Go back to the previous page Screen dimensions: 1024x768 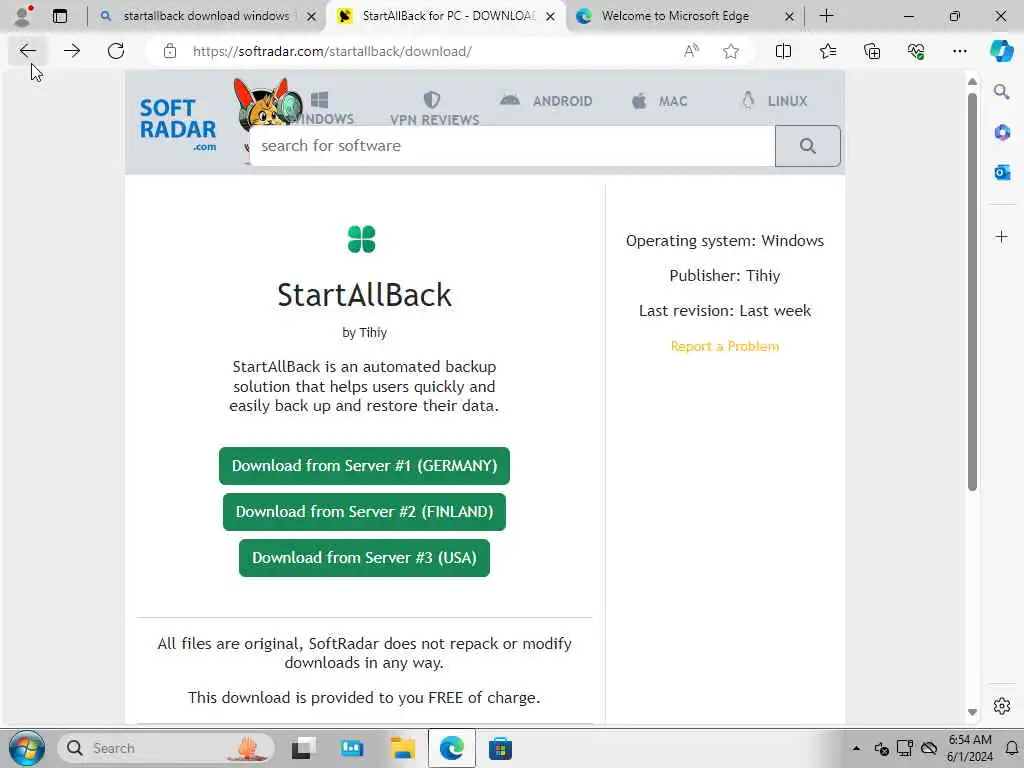pyautogui.click(x=27, y=51)
